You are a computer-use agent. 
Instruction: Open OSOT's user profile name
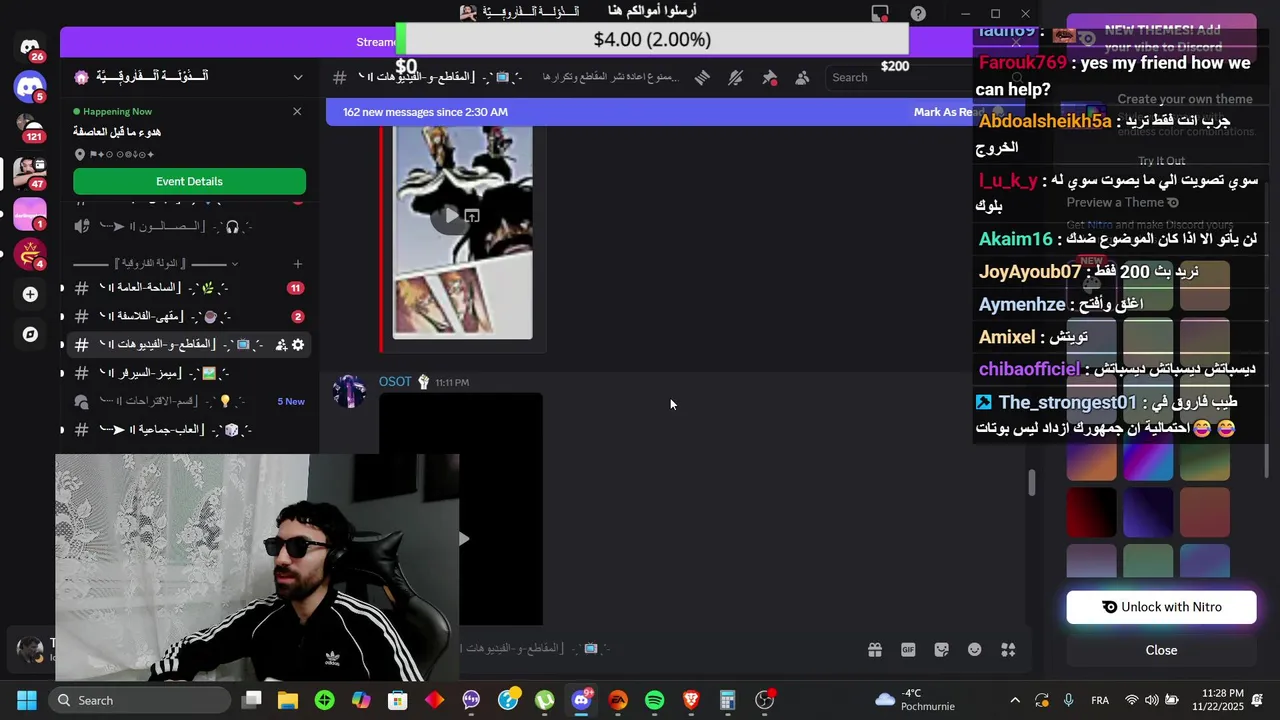point(395,382)
